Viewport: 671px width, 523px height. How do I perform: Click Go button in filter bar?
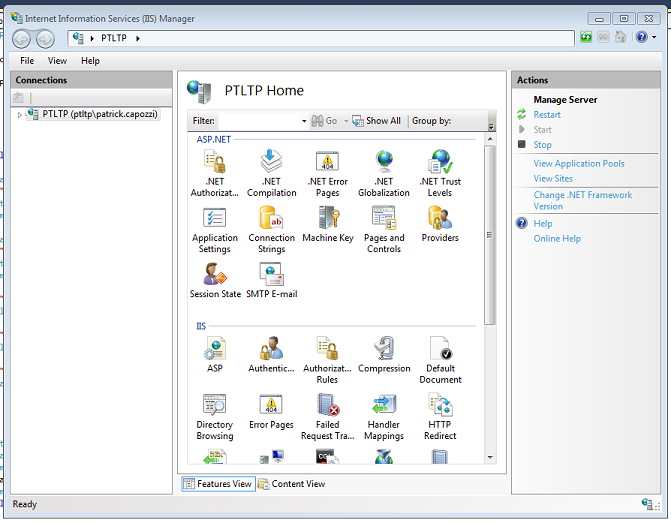tap(325, 121)
